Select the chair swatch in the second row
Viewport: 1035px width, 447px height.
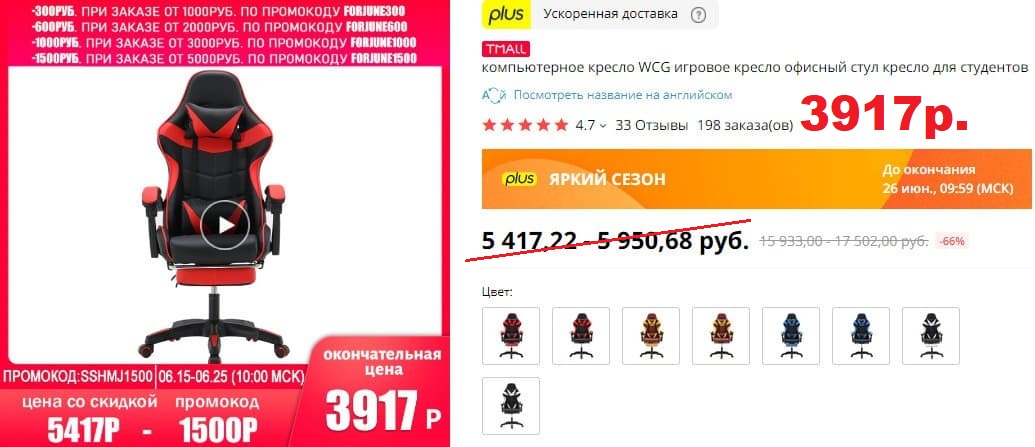[x=511, y=406]
